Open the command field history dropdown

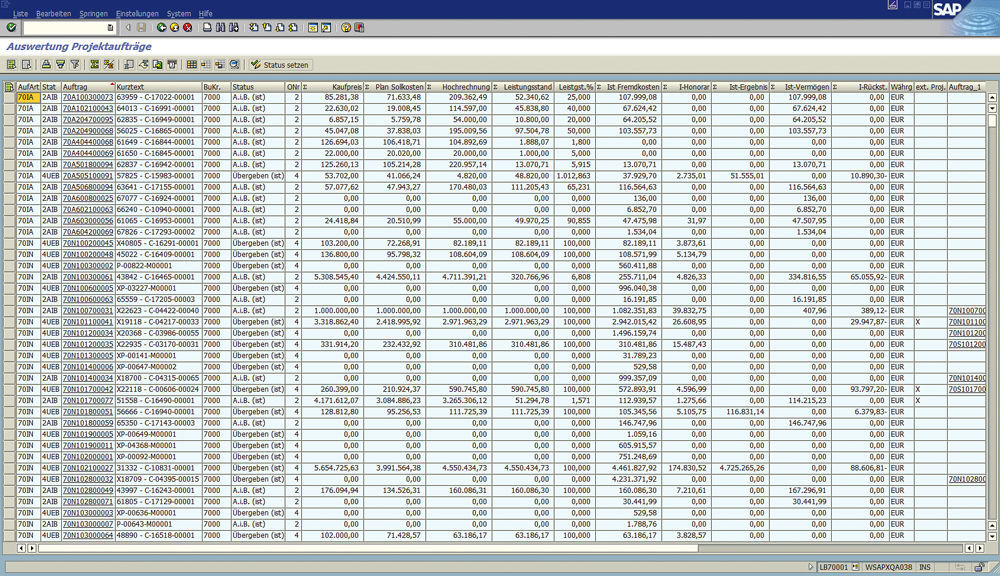pos(110,27)
